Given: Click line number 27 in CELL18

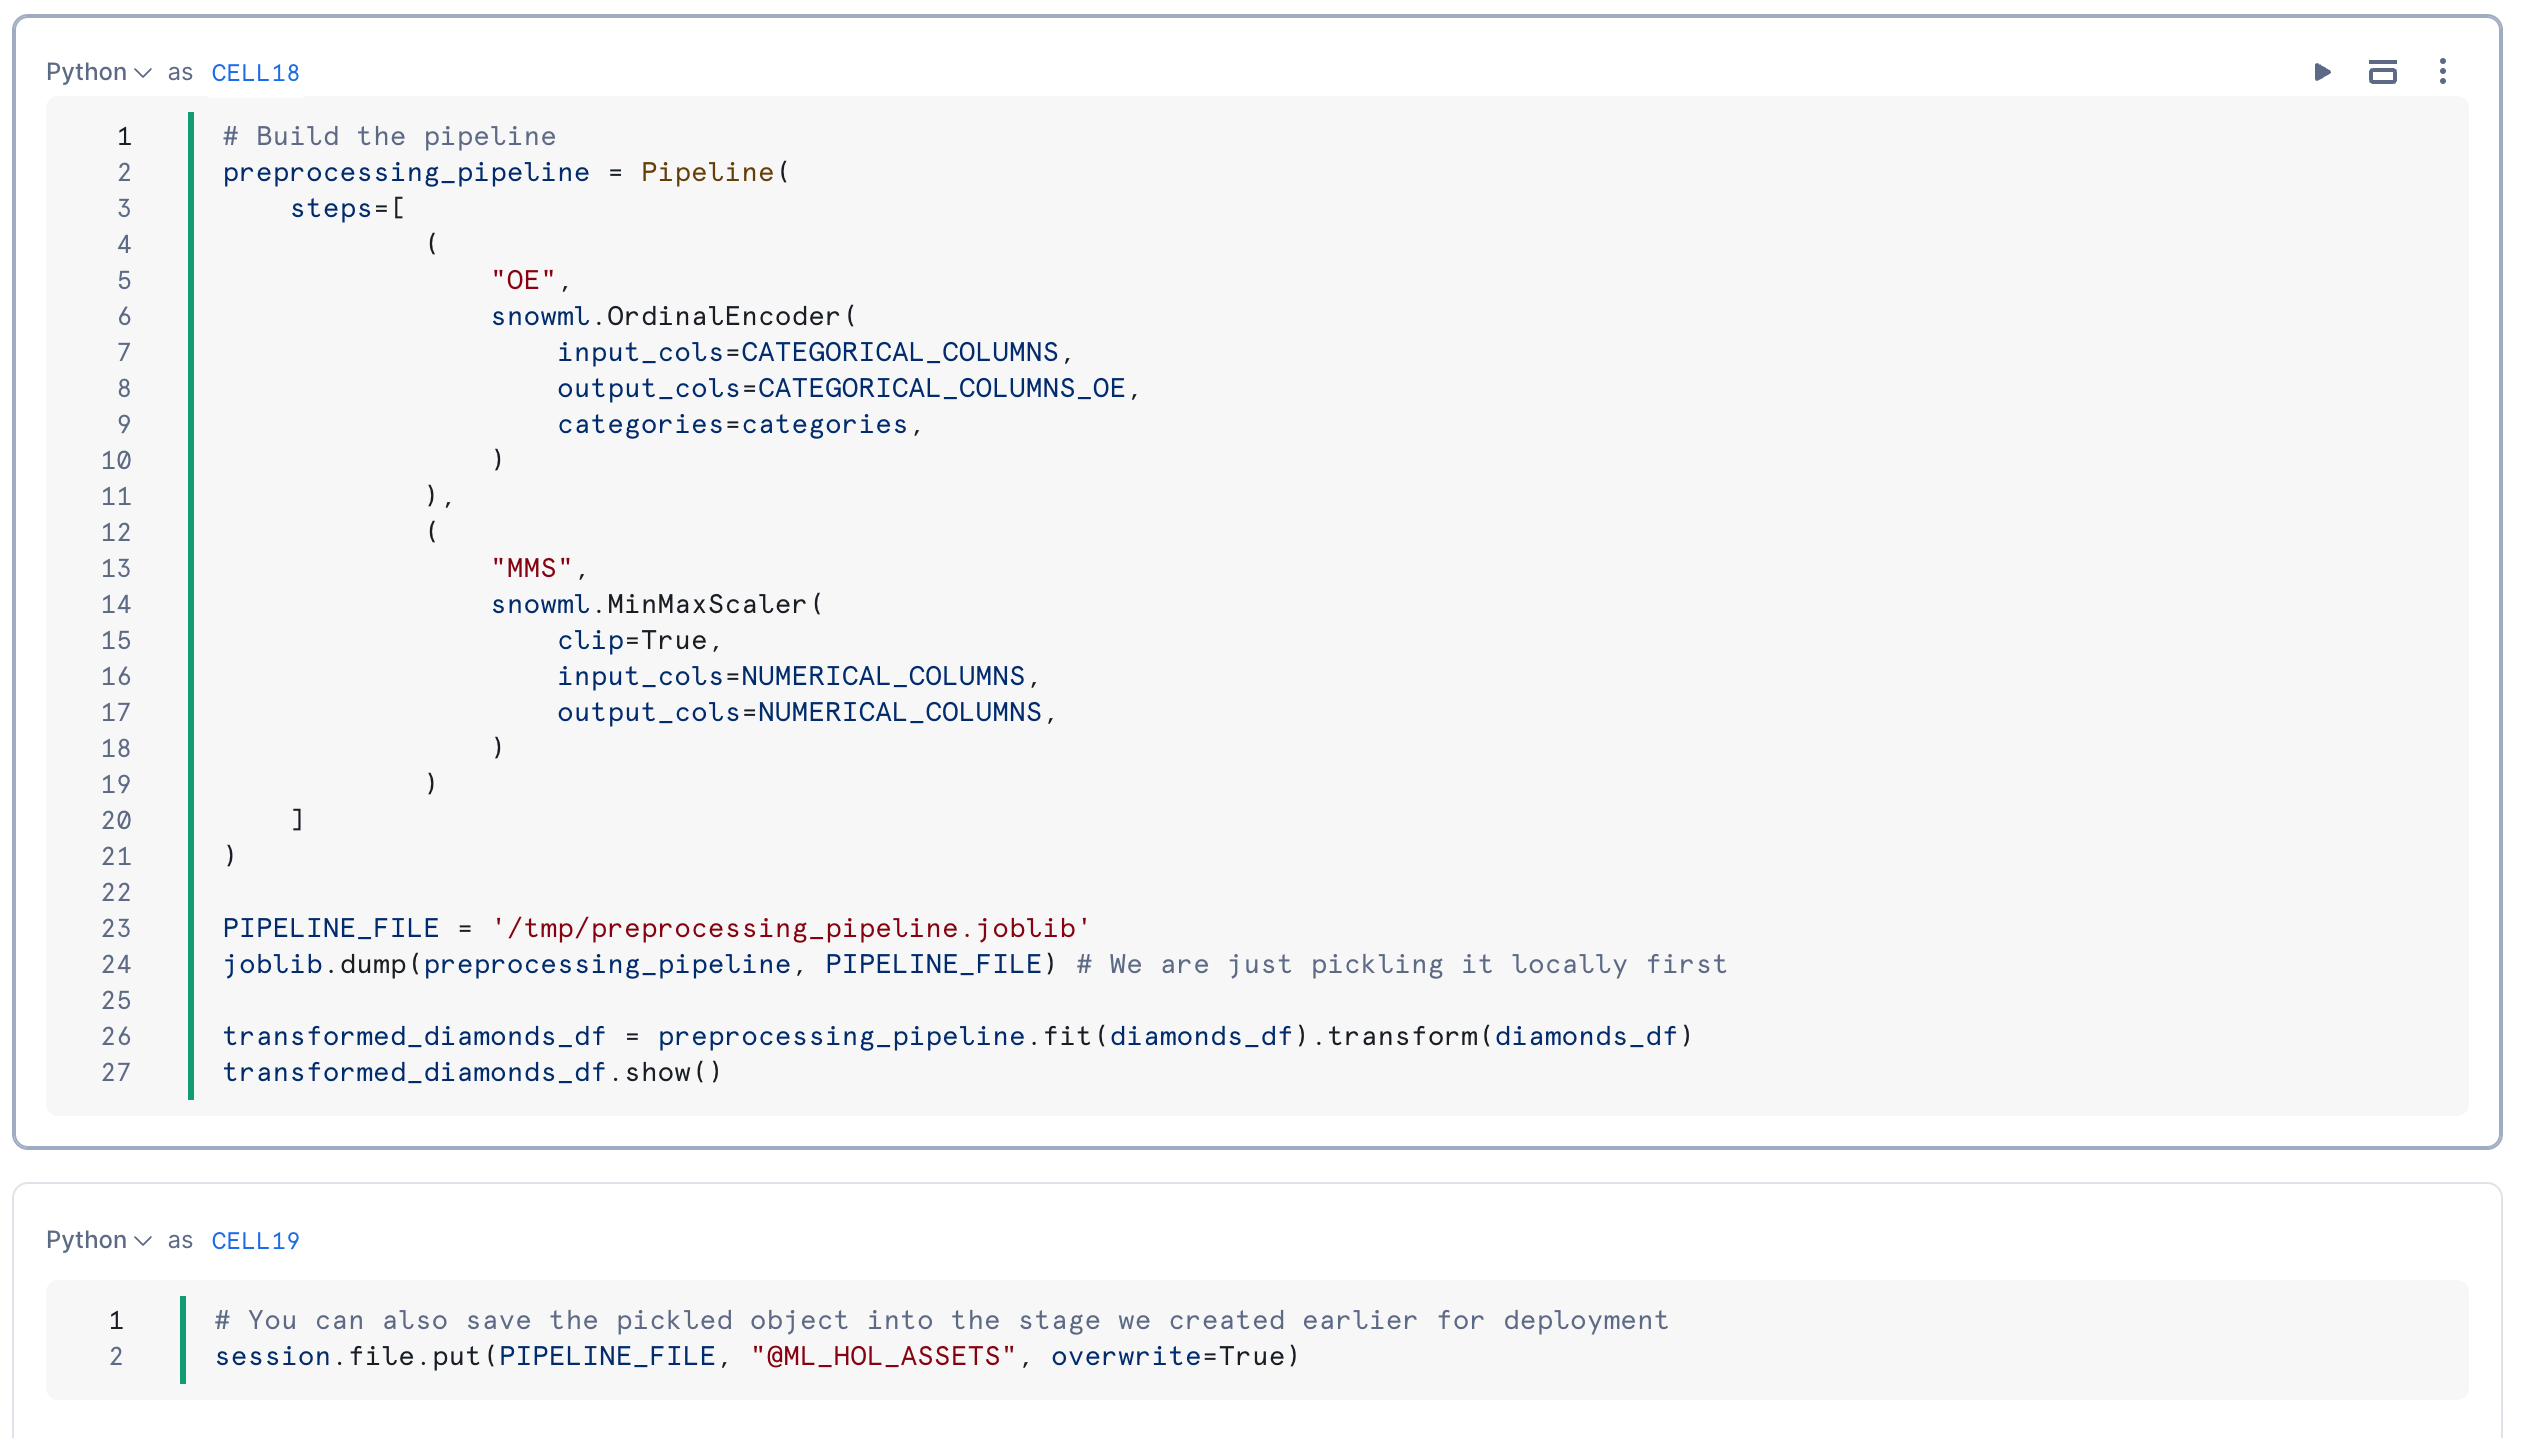Looking at the screenshot, I should [x=116, y=1072].
